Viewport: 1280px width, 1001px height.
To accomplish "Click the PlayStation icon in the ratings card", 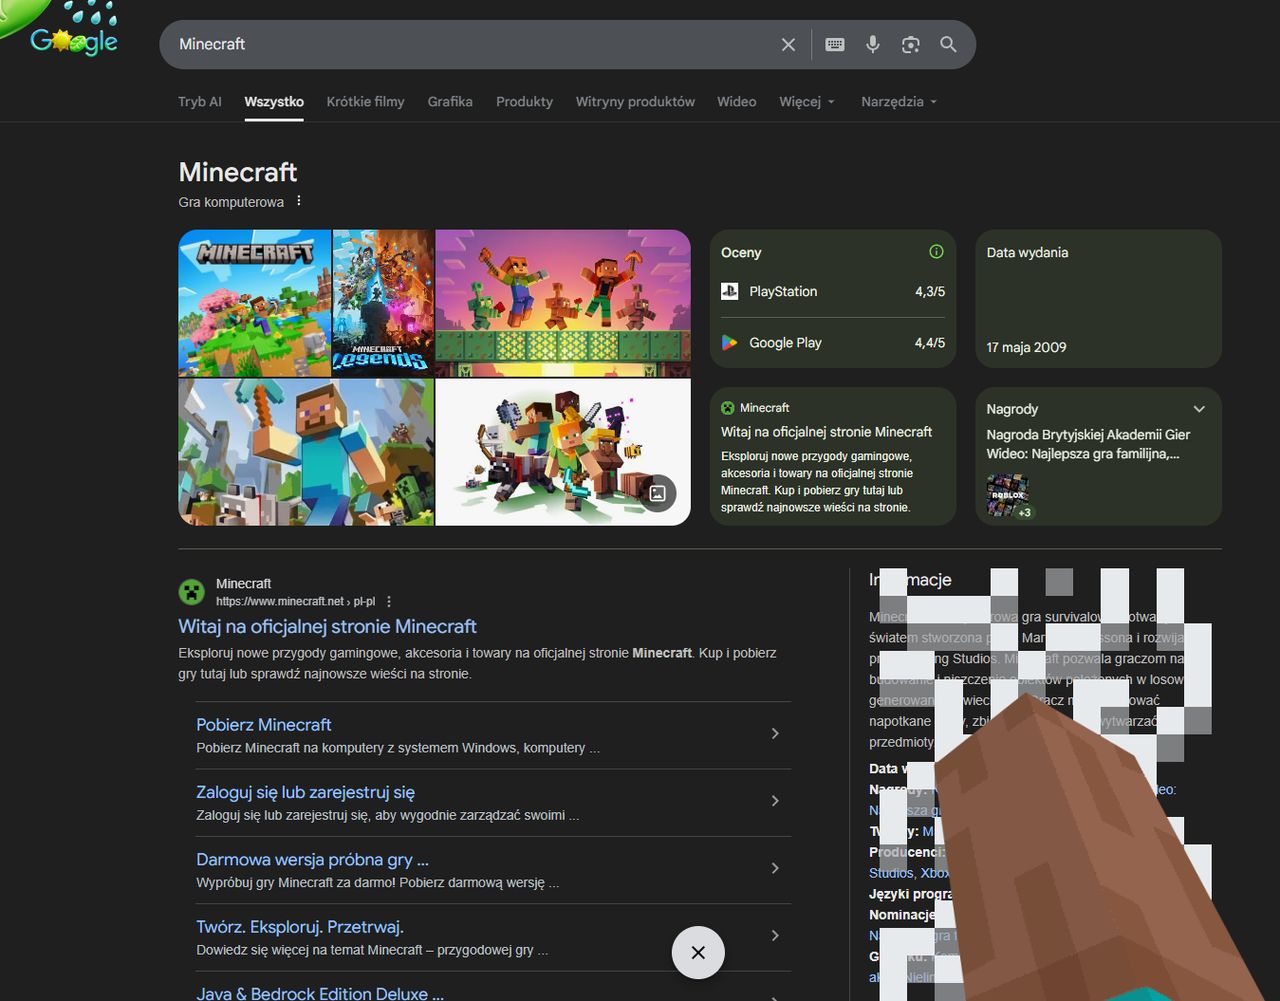I will [729, 291].
